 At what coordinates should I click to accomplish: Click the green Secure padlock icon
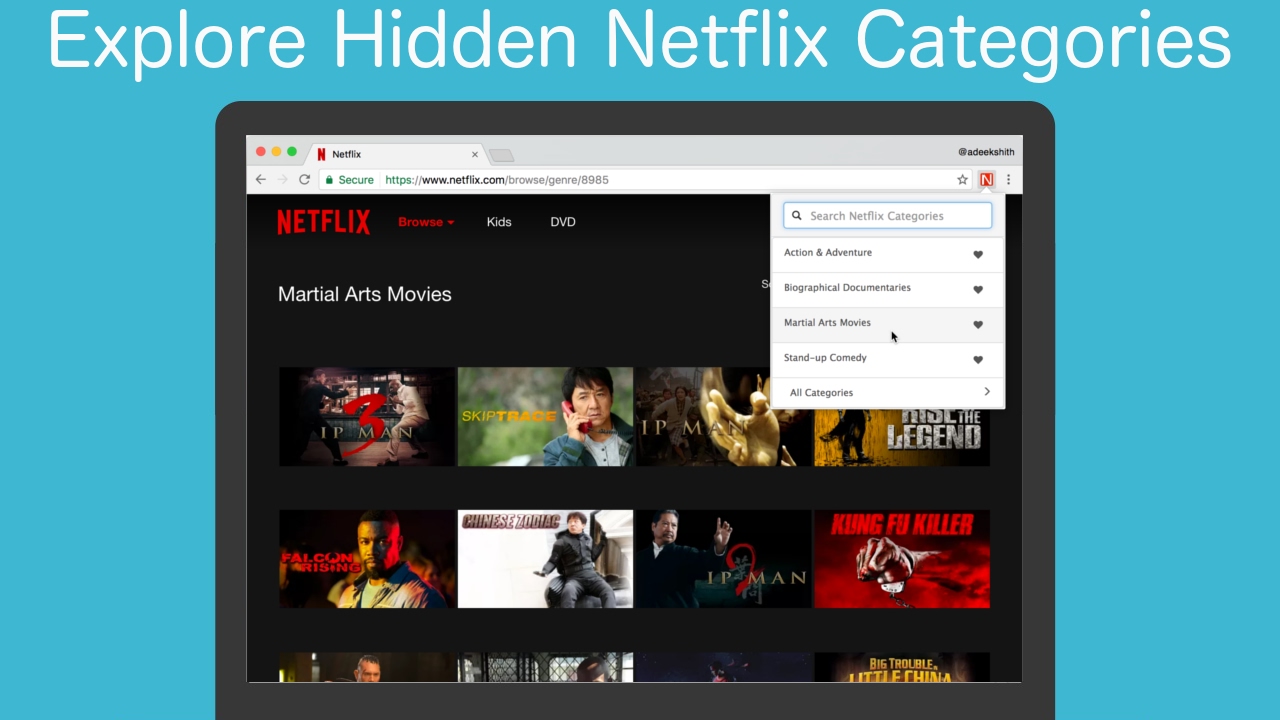(x=328, y=180)
